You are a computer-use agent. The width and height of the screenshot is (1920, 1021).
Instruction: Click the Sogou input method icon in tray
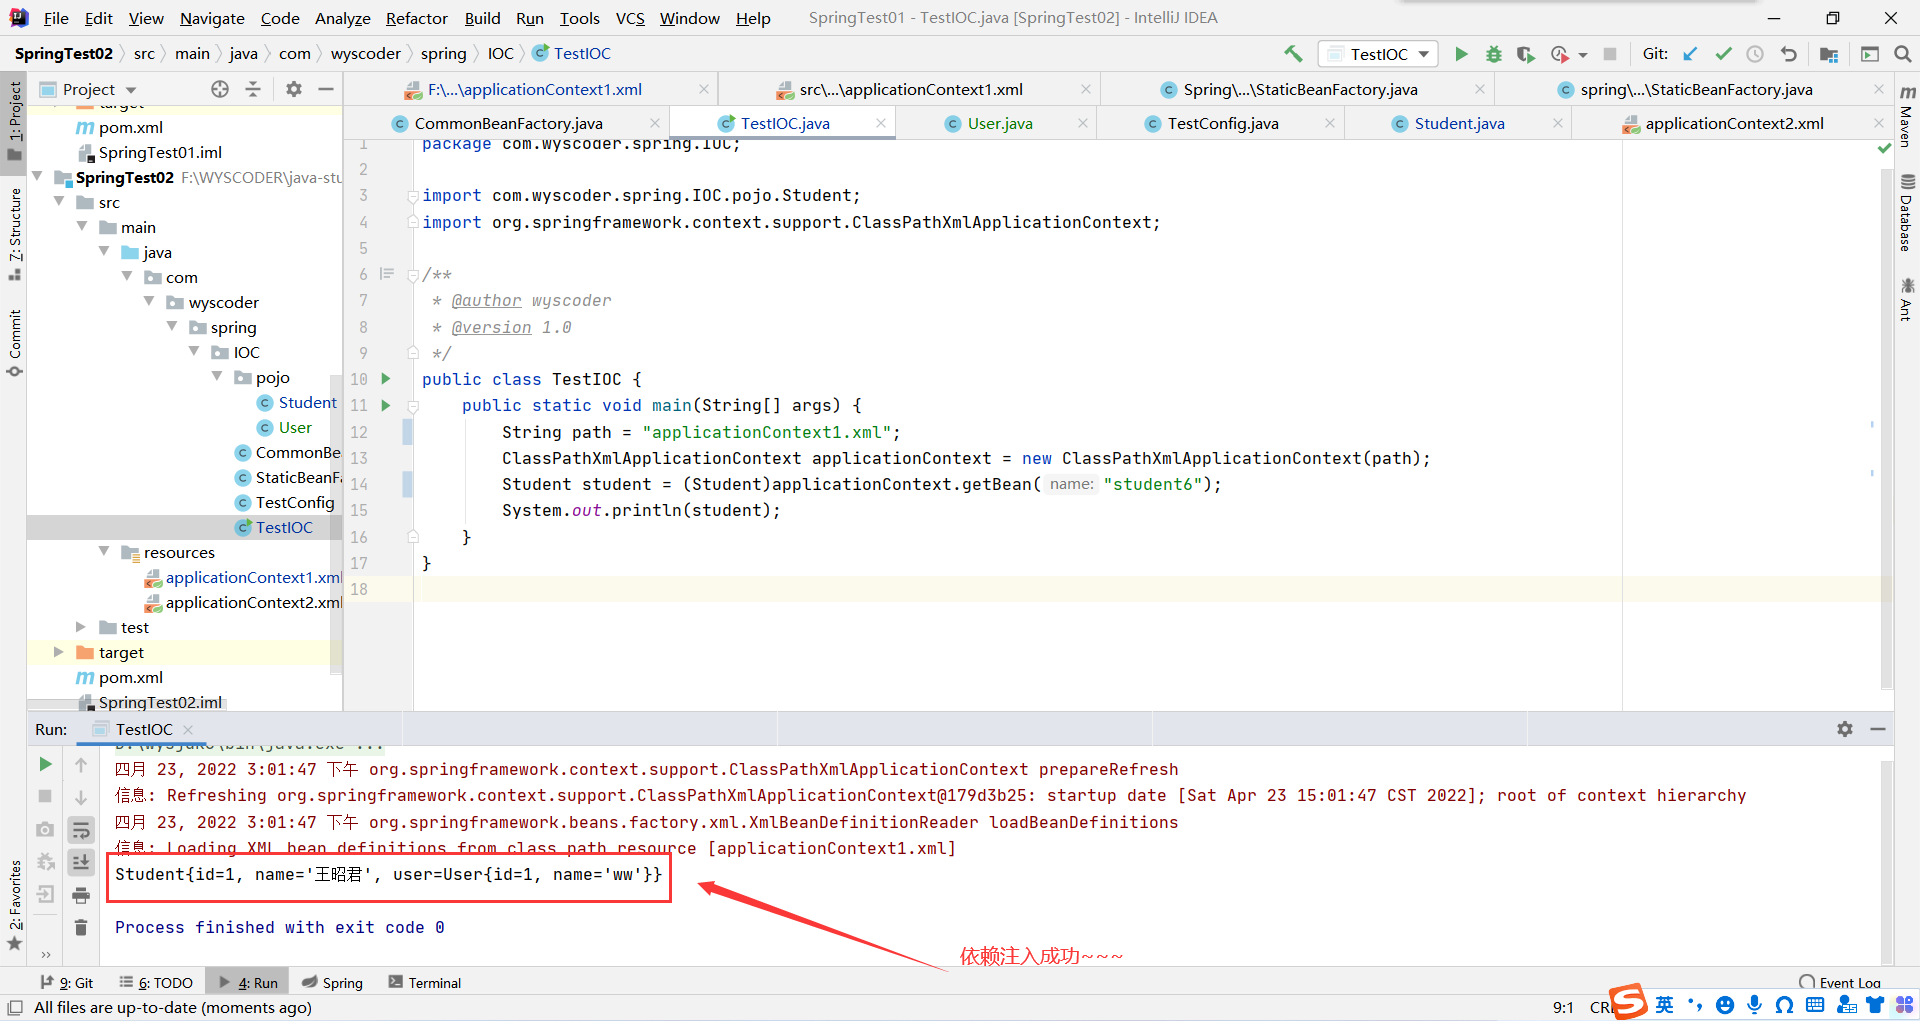click(1627, 1001)
